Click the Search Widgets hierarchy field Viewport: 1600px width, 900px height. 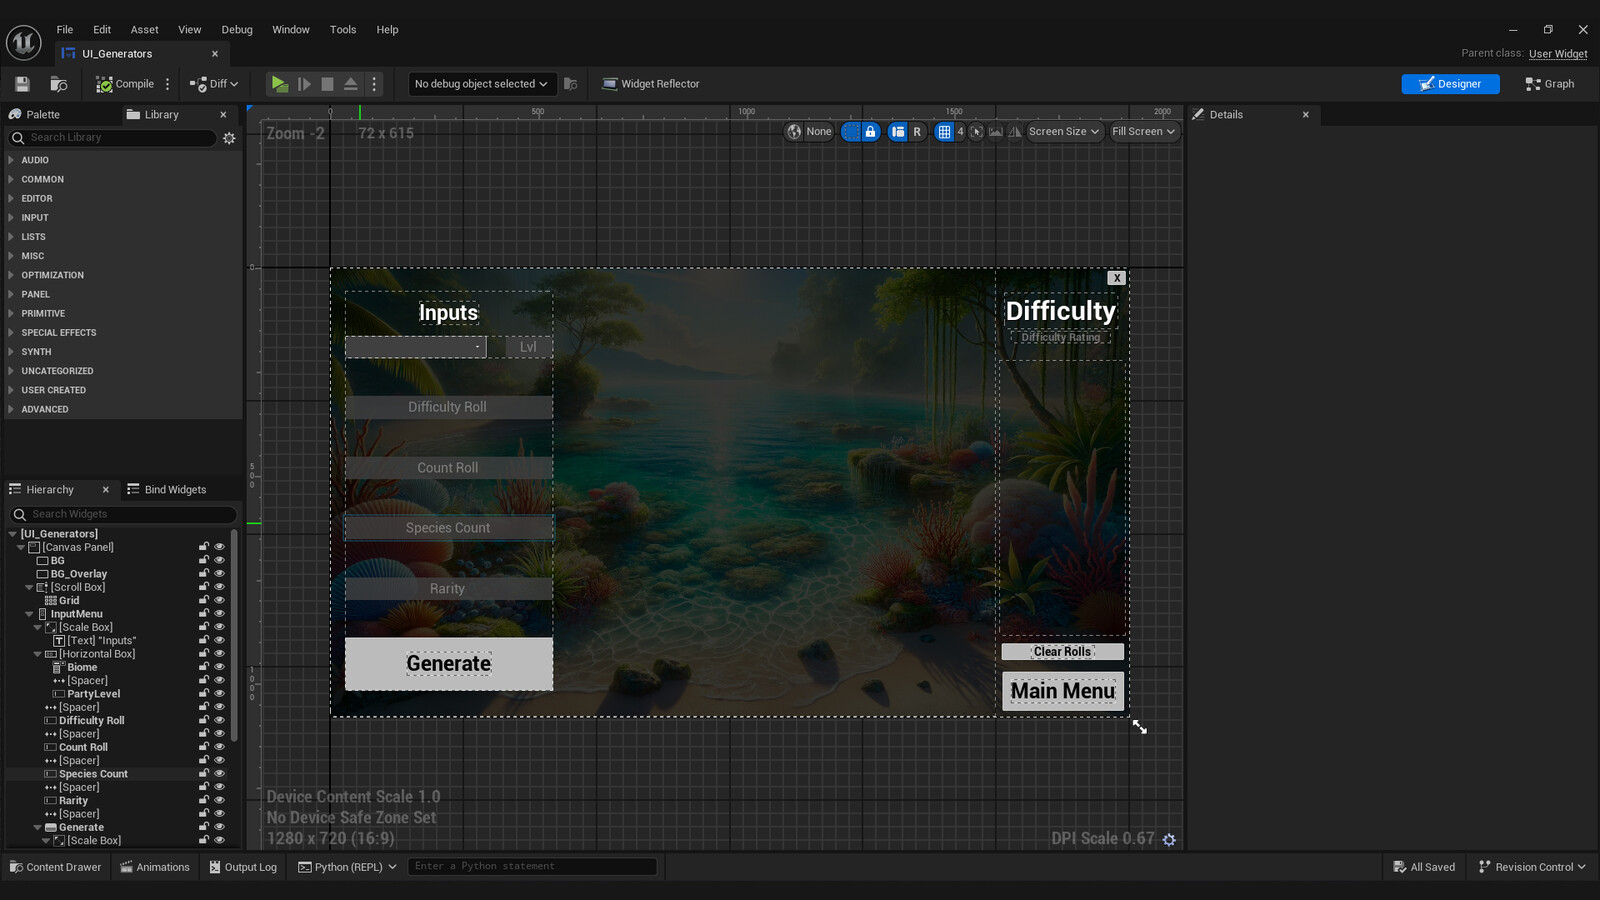tap(123, 514)
